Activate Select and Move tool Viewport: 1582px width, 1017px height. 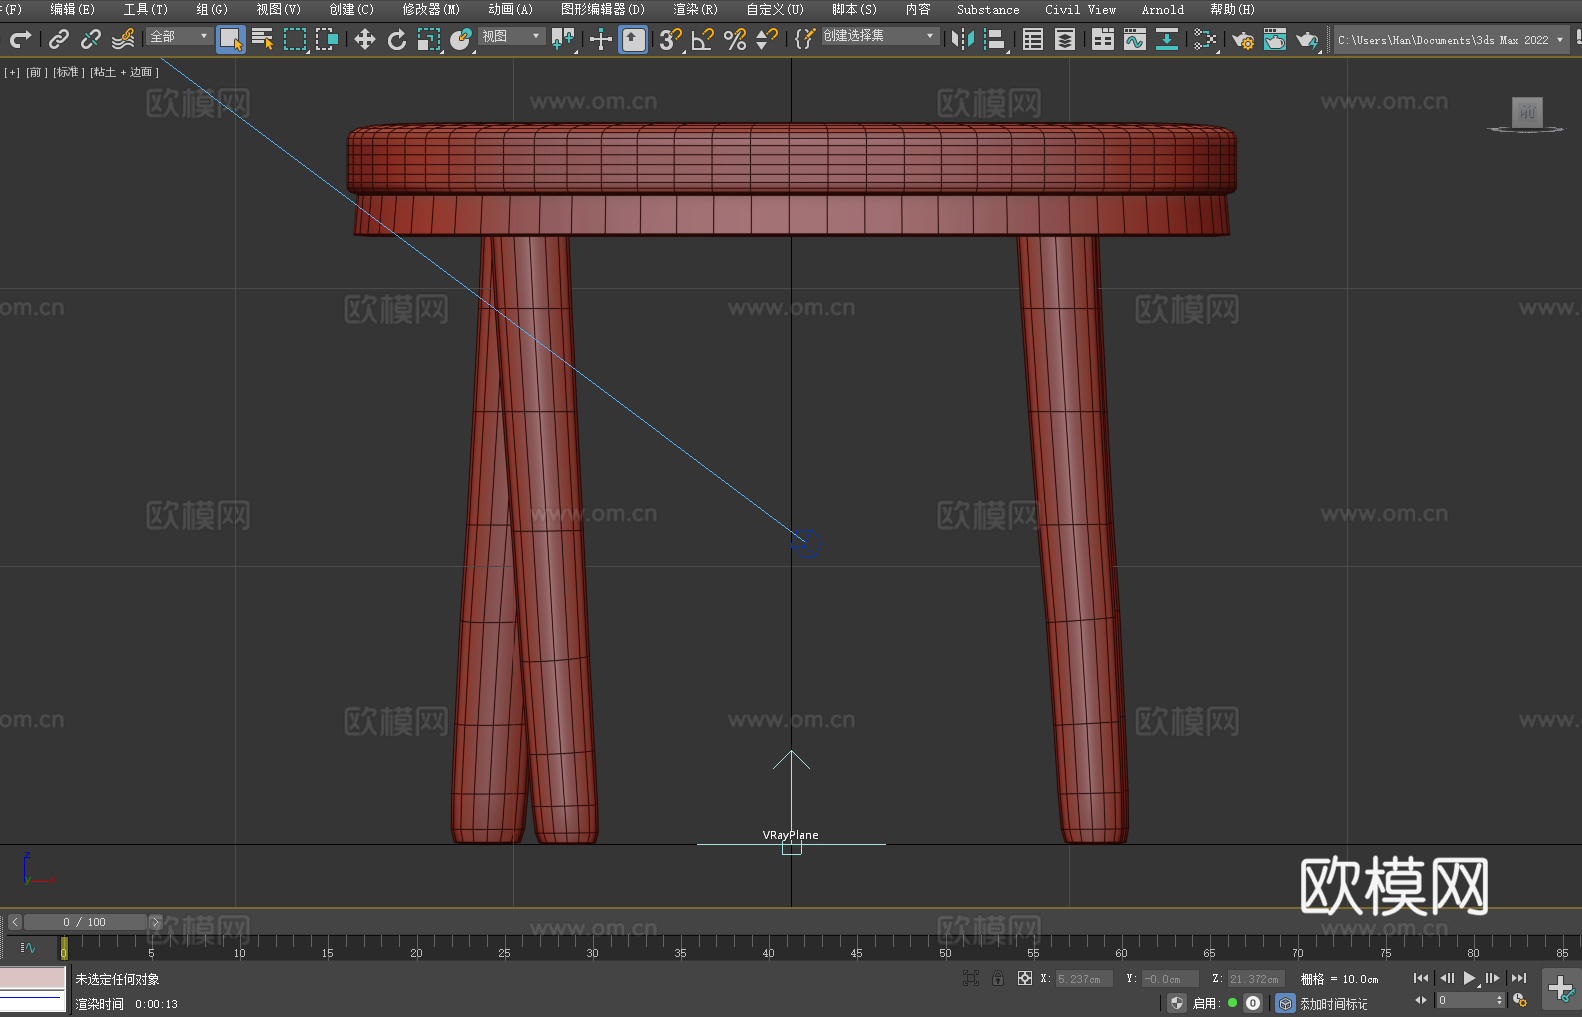(365, 39)
